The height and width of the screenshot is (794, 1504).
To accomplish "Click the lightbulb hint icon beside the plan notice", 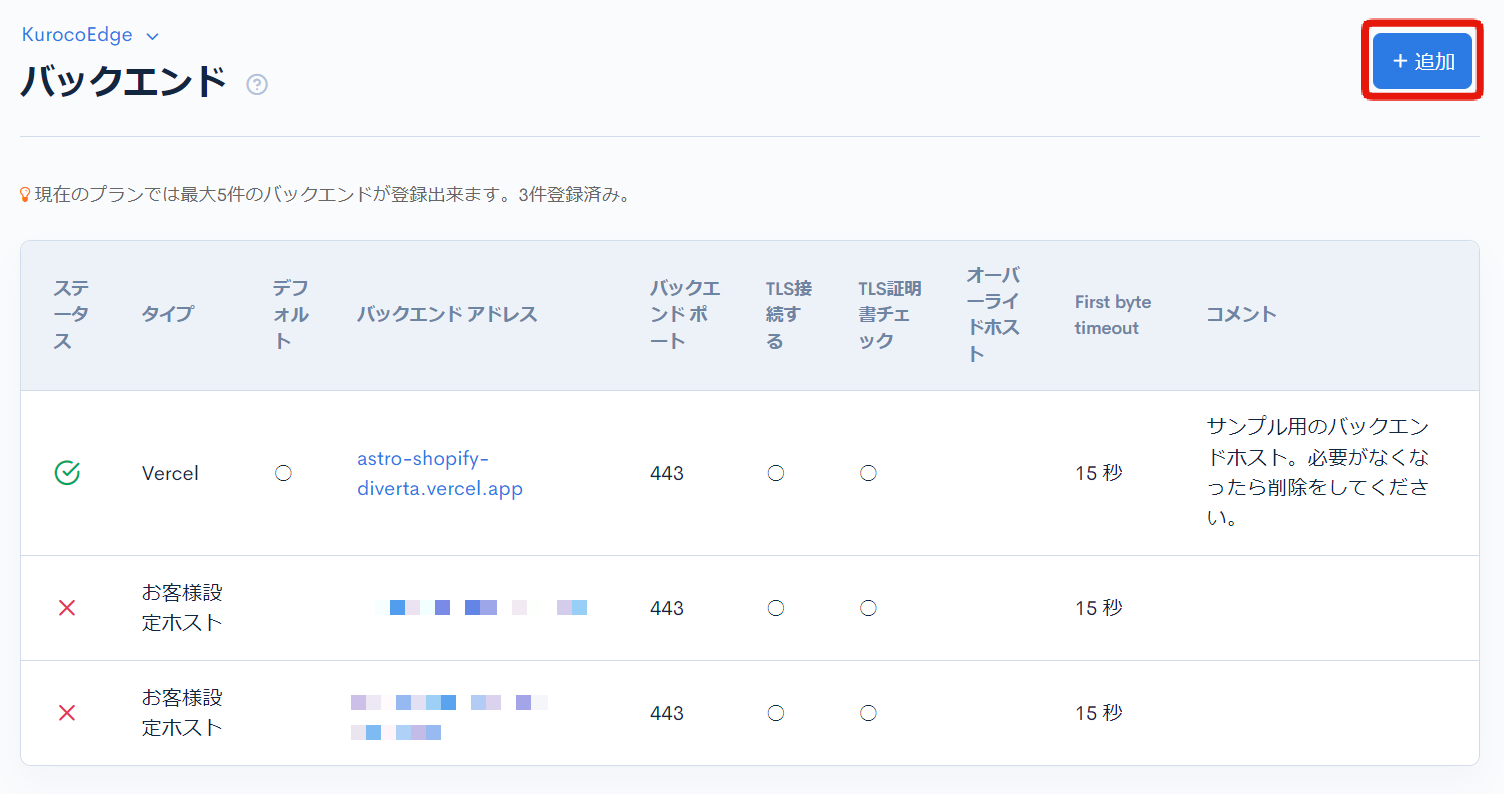I will click(26, 195).
